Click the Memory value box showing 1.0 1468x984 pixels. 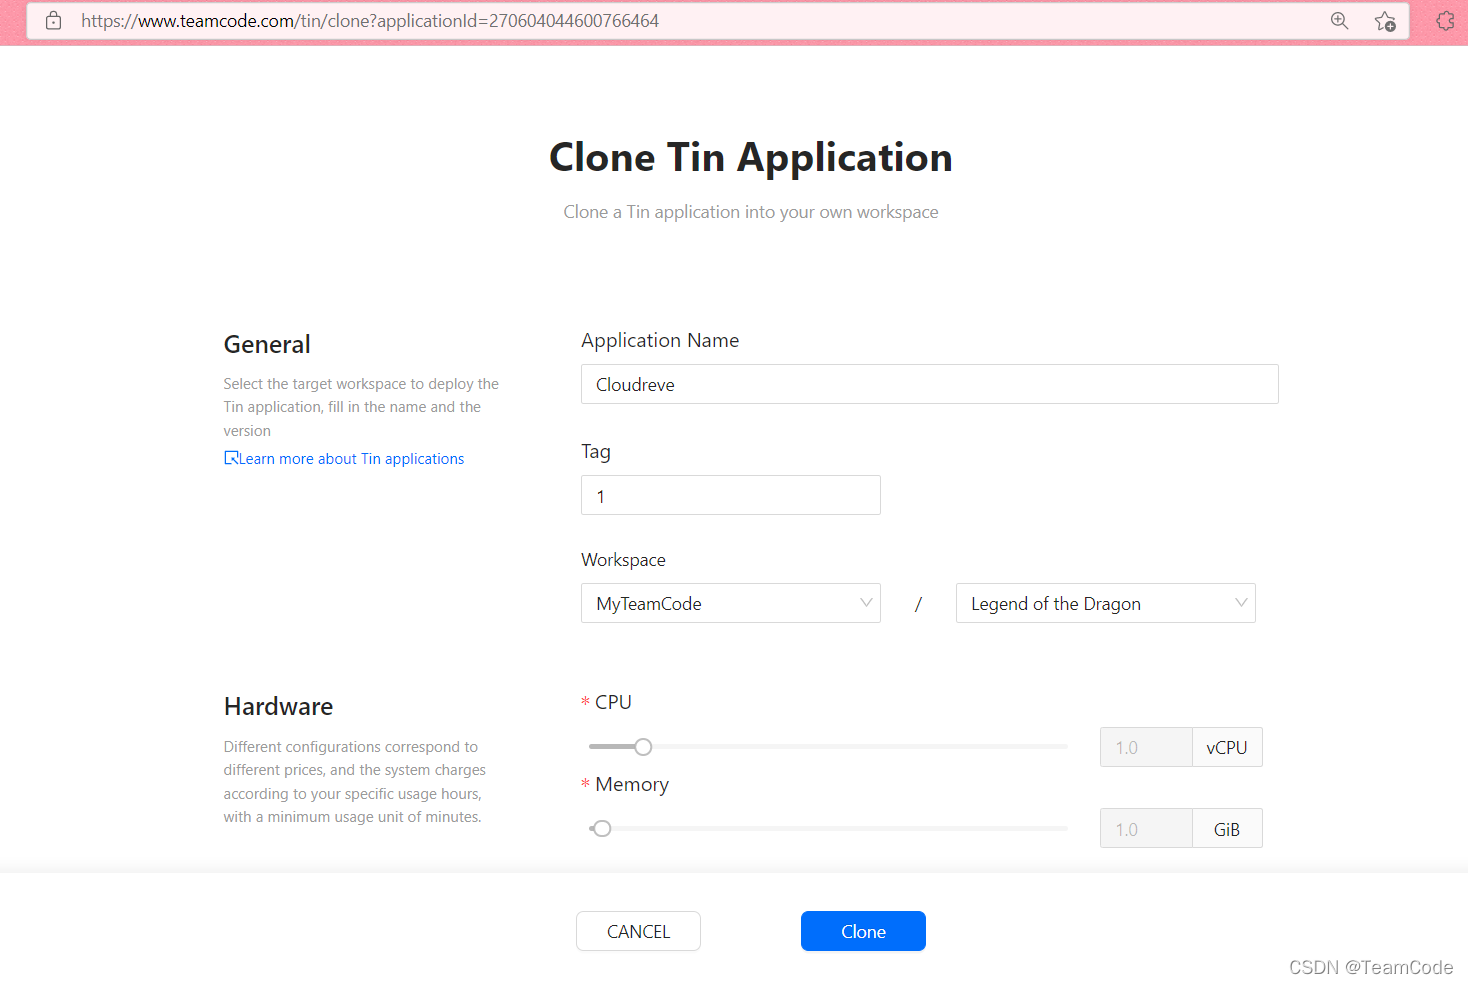coord(1146,829)
